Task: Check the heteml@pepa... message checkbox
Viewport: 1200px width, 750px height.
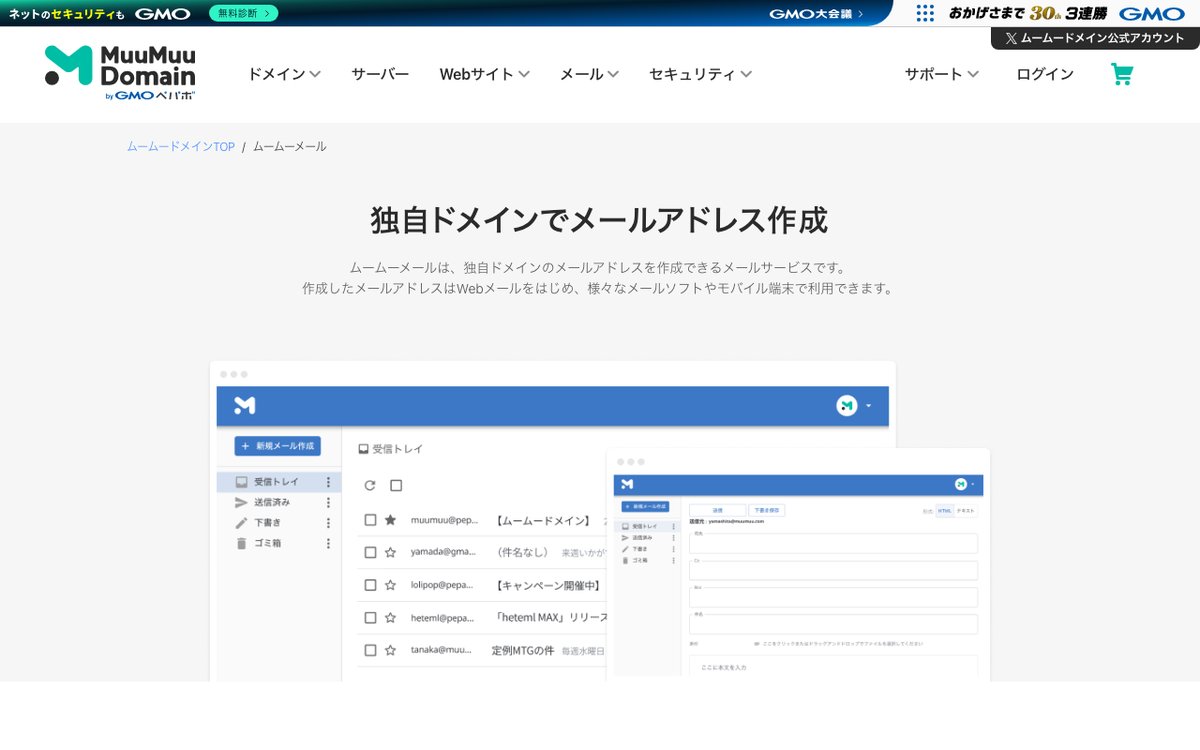Action: [370, 617]
